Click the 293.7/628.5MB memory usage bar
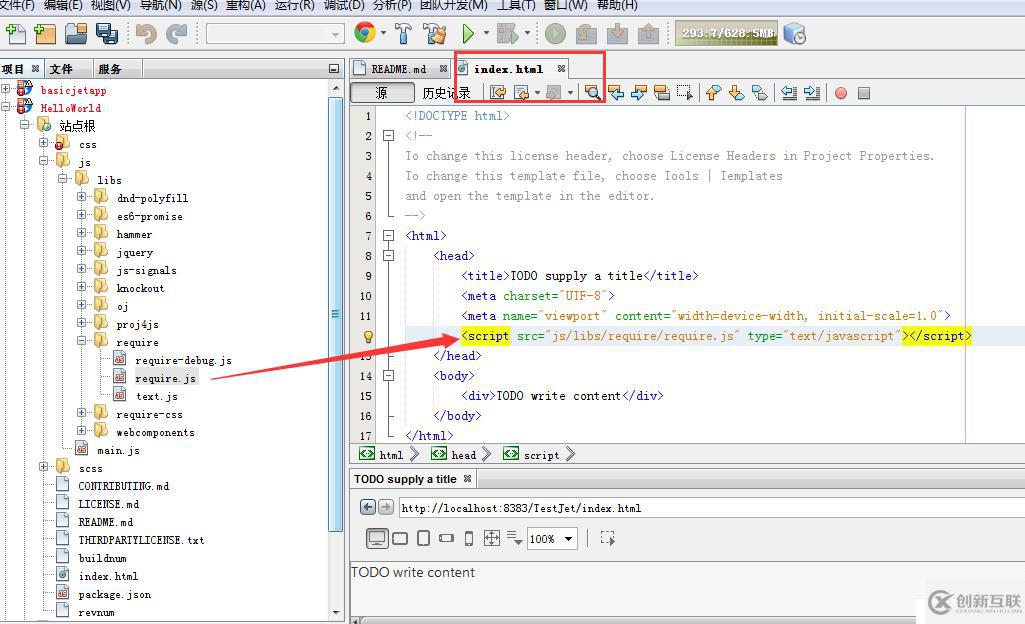Screen dimensions: 1025x624 tap(726, 33)
